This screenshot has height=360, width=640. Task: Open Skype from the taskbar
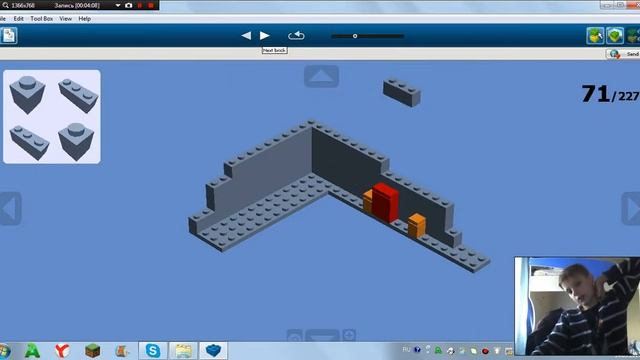point(153,351)
